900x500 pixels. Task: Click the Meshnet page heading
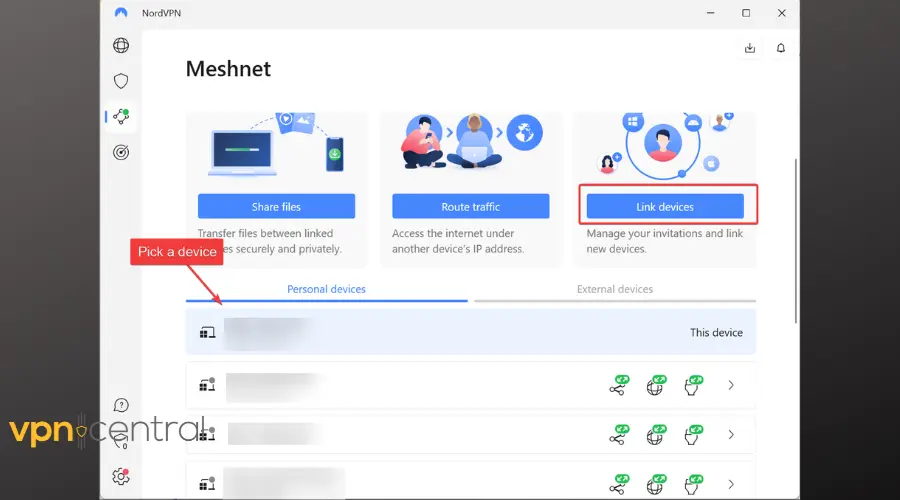228,69
